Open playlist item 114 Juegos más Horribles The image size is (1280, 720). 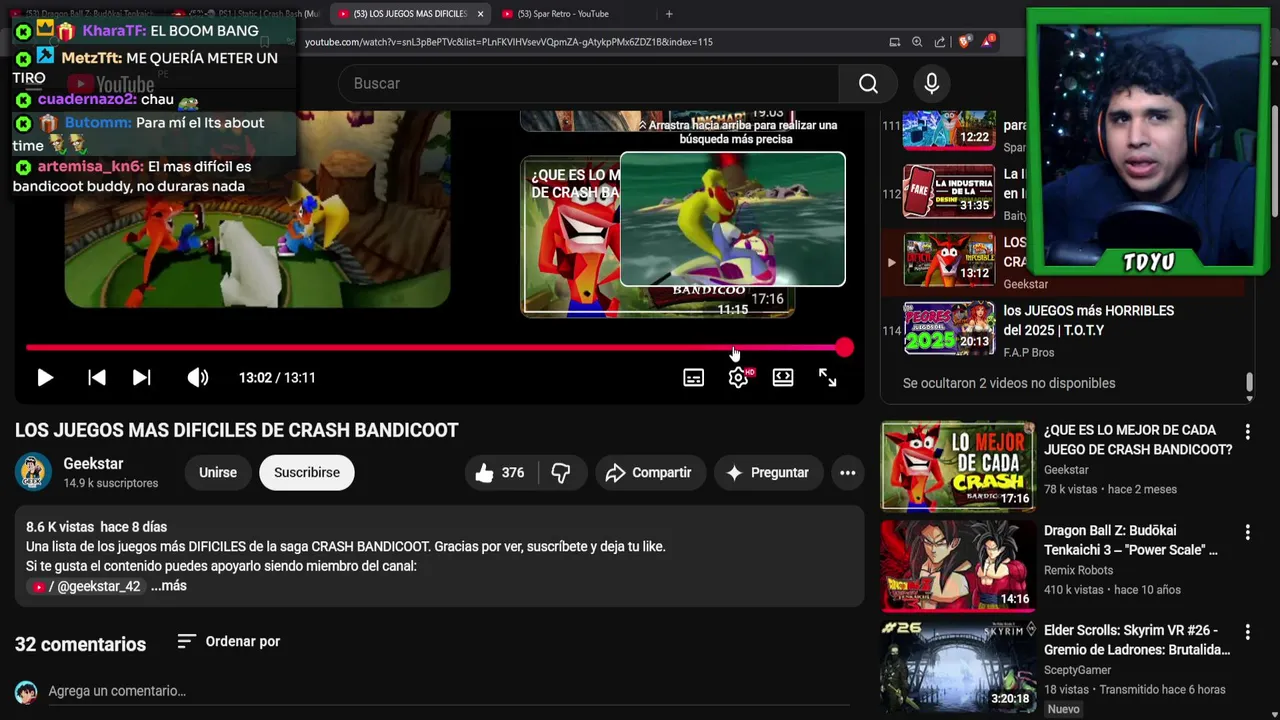(949, 328)
